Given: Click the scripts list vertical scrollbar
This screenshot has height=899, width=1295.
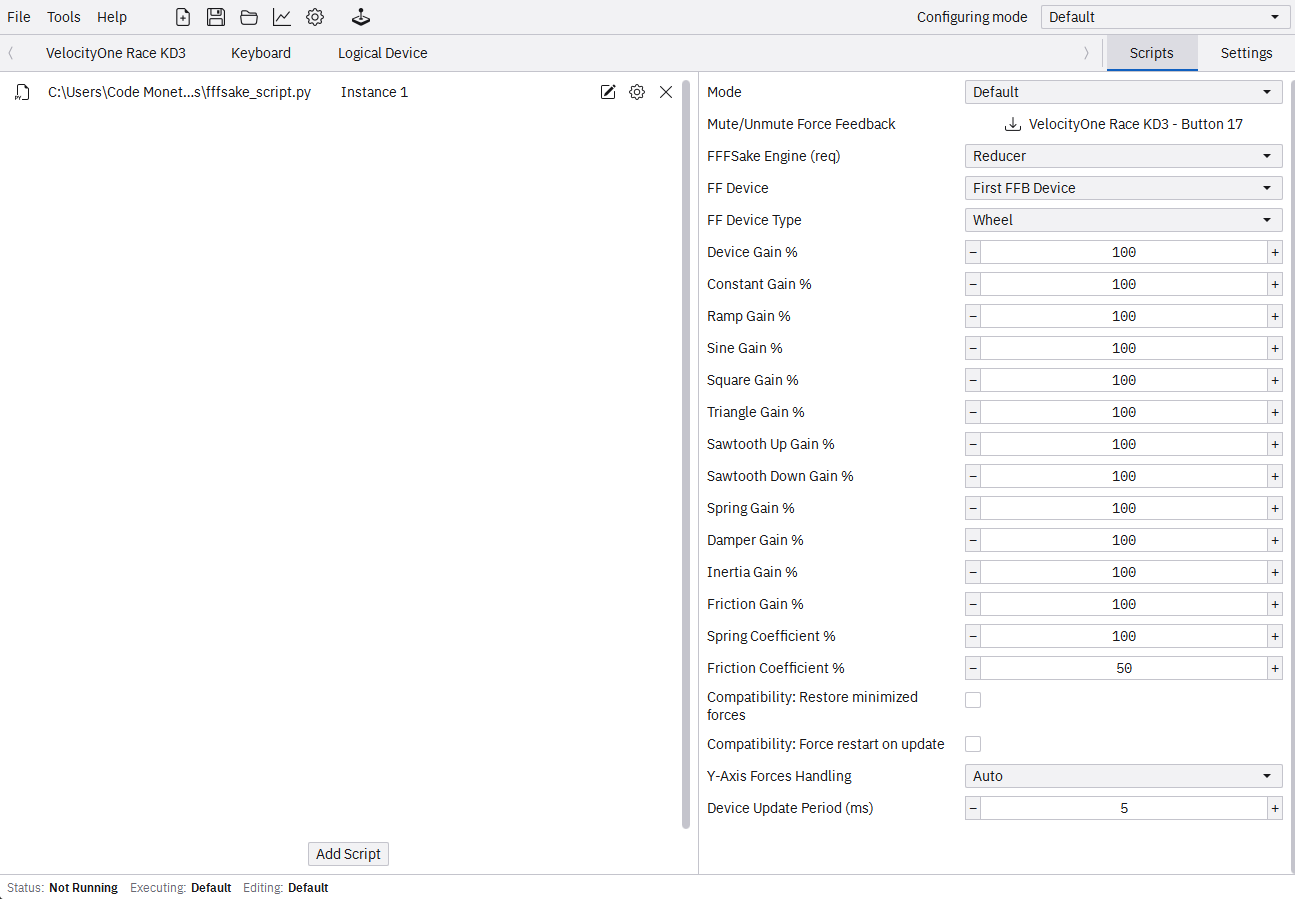Looking at the screenshot, I should pos(686,454).
